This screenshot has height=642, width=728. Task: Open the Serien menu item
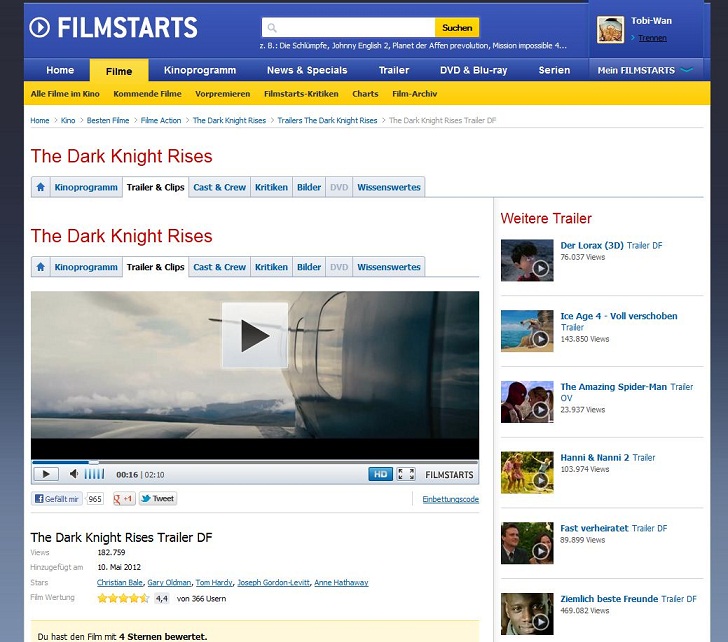click(x=554, y=70)
